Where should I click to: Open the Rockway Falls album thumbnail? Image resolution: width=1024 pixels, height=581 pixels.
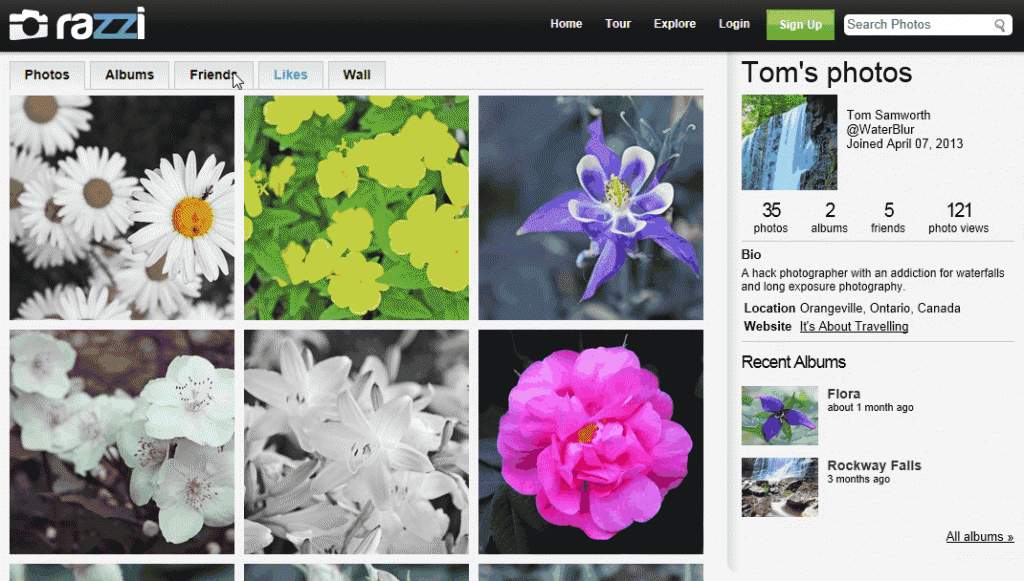(779, 487)
